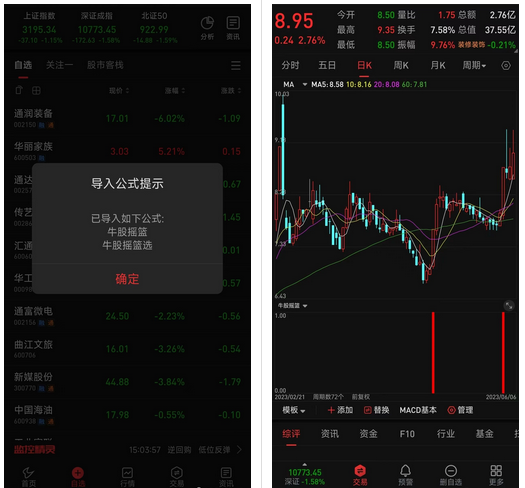Open the 通润装备 stock row
525x488 pixels.
127,118
